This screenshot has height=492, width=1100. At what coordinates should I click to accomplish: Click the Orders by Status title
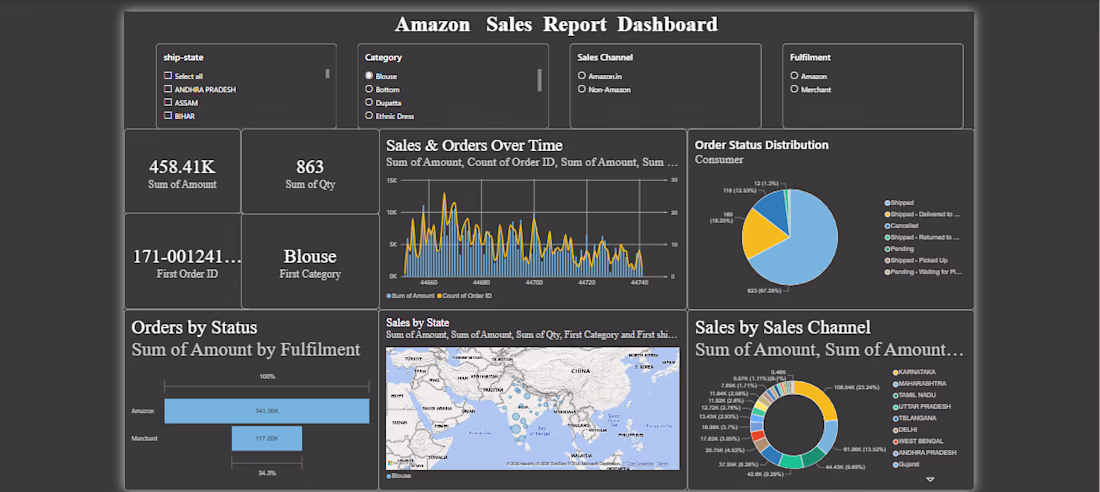click(x=194, y=328)
